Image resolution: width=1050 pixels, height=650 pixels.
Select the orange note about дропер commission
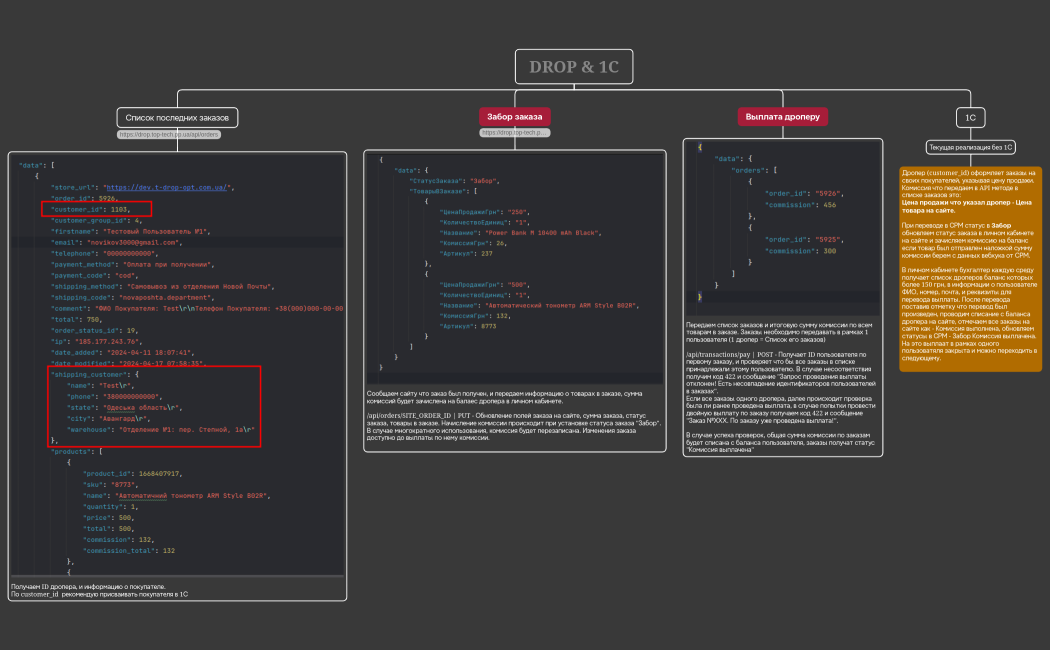pos(971,269)
